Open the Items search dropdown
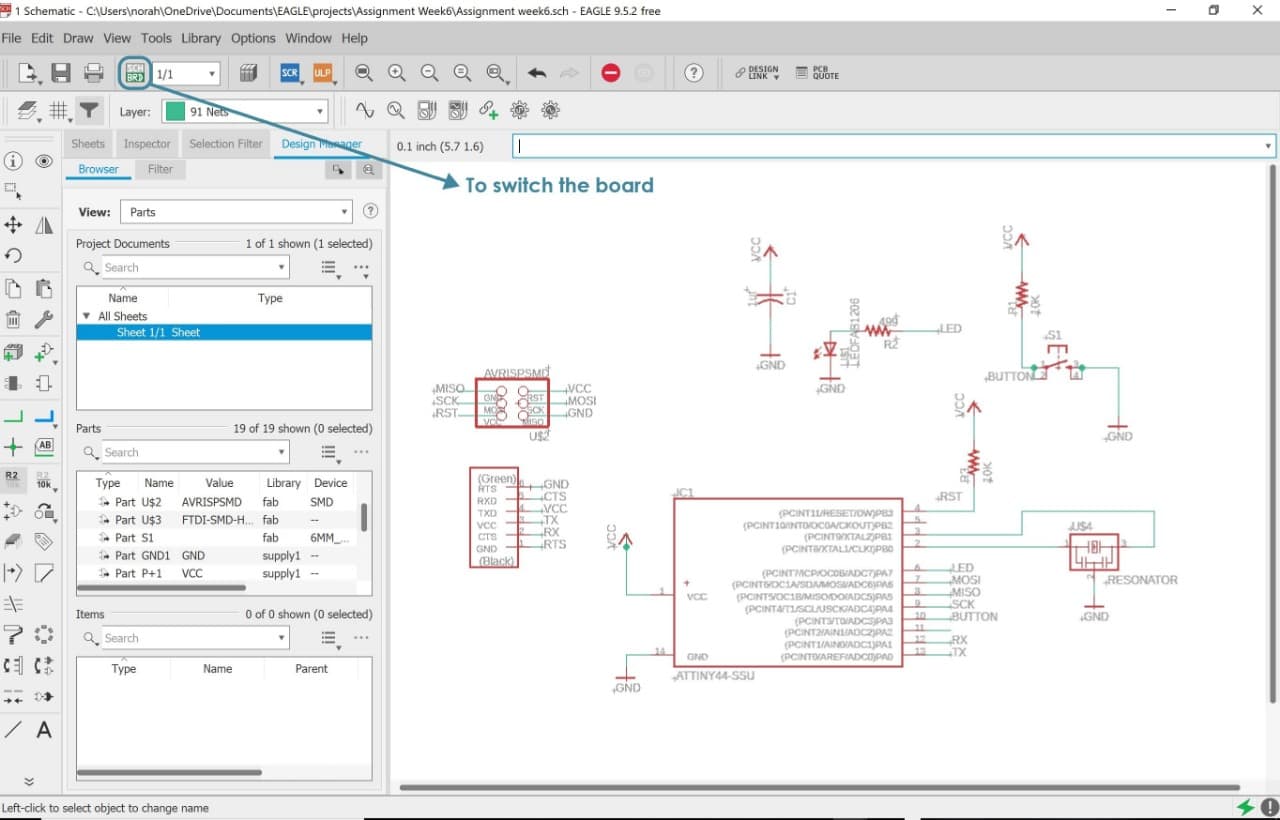The width and height of the screenshot is (1280, 820). click(x=281, y=639)
